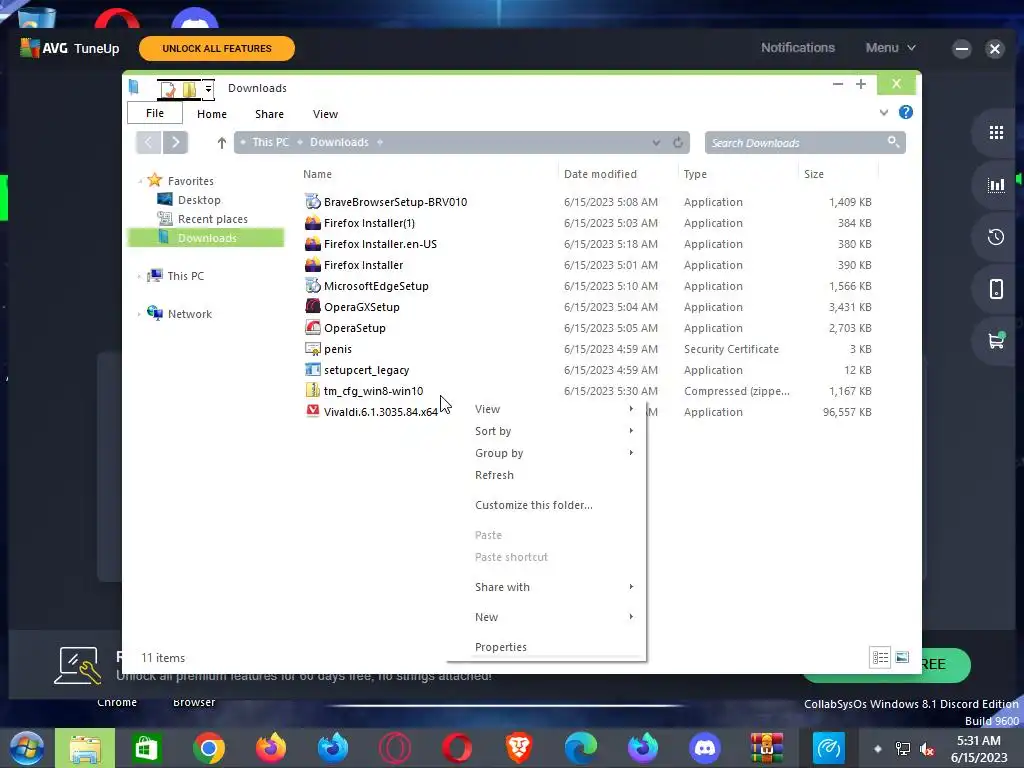
Task: Open AVG TuneUp history clock icon
Action: (996, 237)
